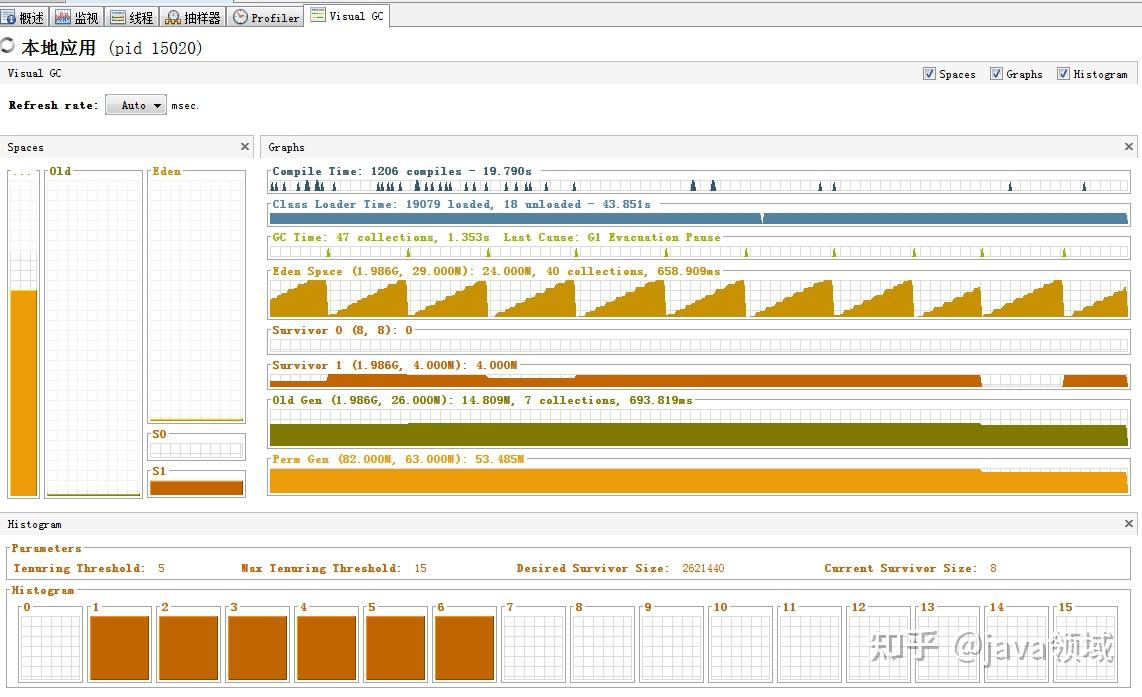This screenshot has height=697, width=1142.
Task: Disable the Graphs checkbox
Action: (997, 74)
